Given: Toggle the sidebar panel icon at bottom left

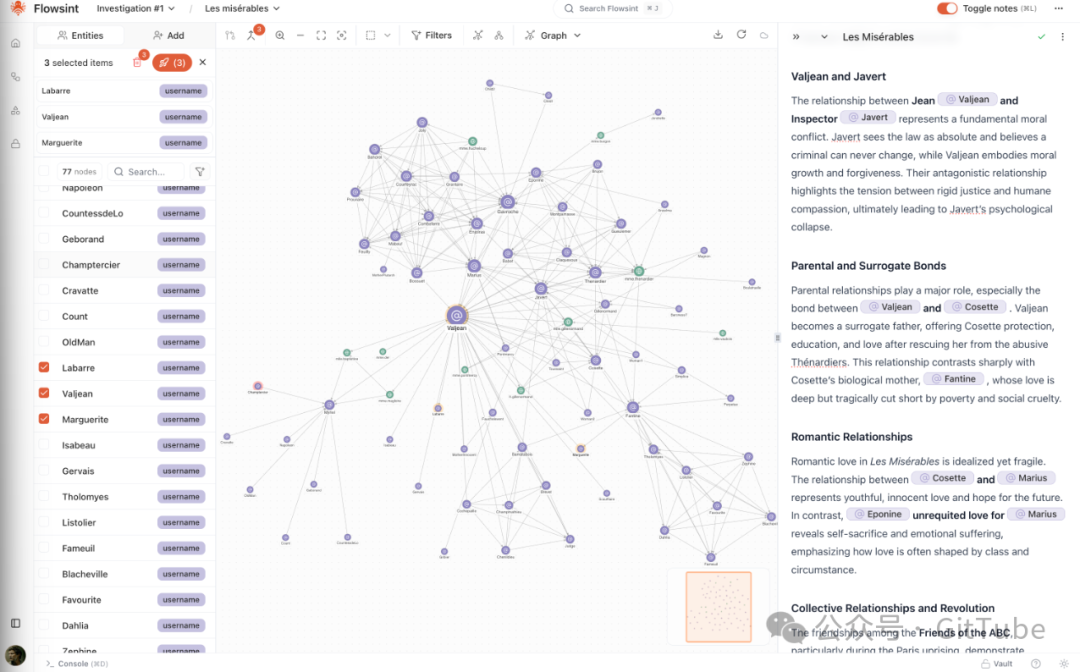Looking at the screenshot, I should pos(15,623).
